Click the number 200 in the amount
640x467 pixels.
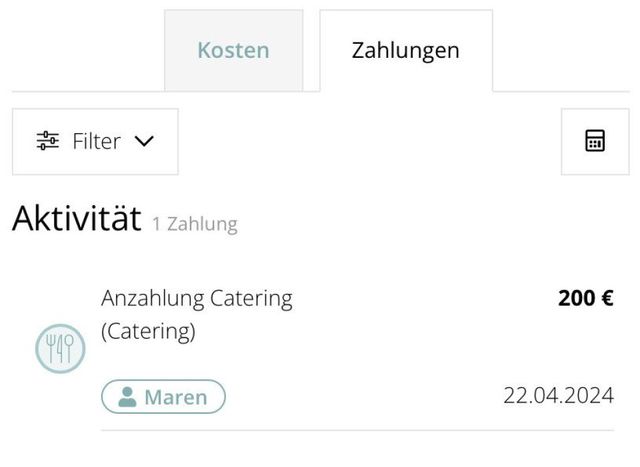[x=576, y=298]
